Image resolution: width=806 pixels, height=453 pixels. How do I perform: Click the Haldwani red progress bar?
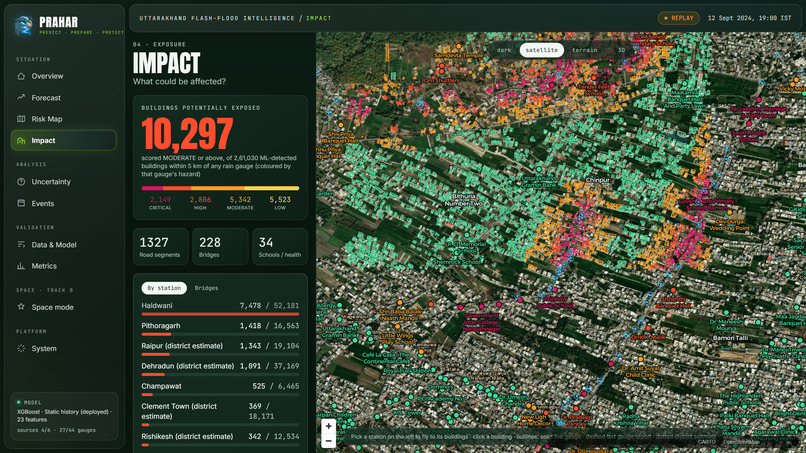click(220, 314)
